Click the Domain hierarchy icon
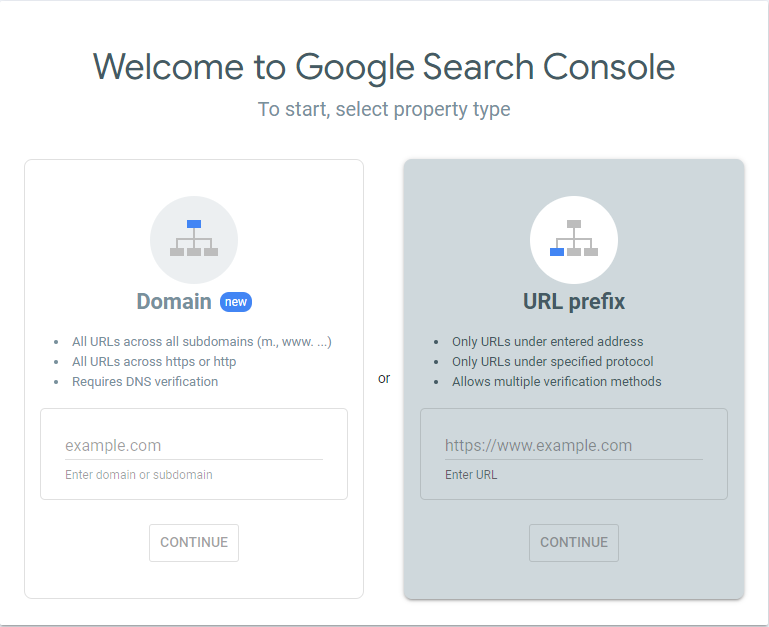 [x=194, y=239]
